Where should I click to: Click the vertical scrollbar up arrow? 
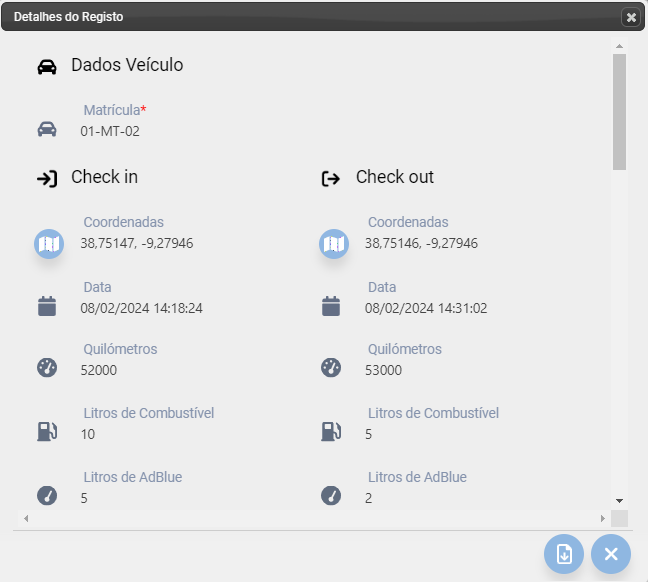[x=619, y=46]
